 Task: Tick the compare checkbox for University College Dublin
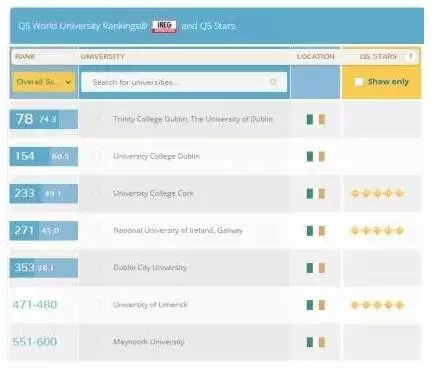(97, 156)
